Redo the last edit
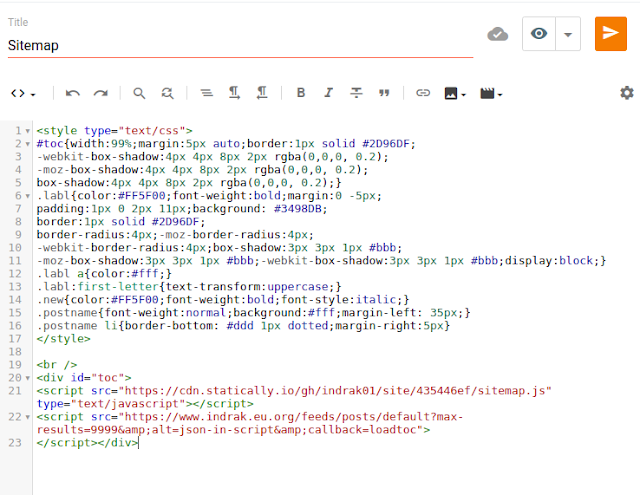 point(101,93)
